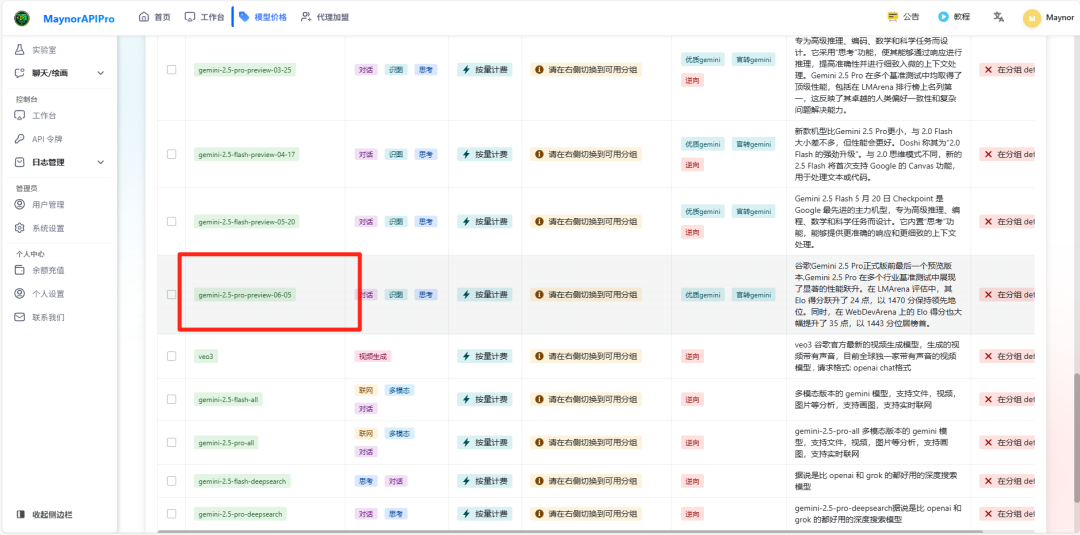Click 思考 tag in gemini-2.5-flash-deepsearch row

coord(365,481)
